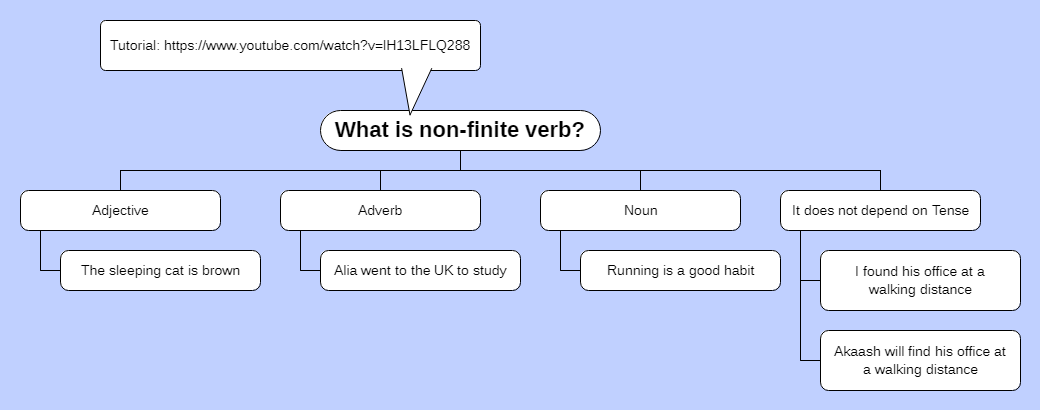
Task: Select the Noun topic node
Action: 640,211
